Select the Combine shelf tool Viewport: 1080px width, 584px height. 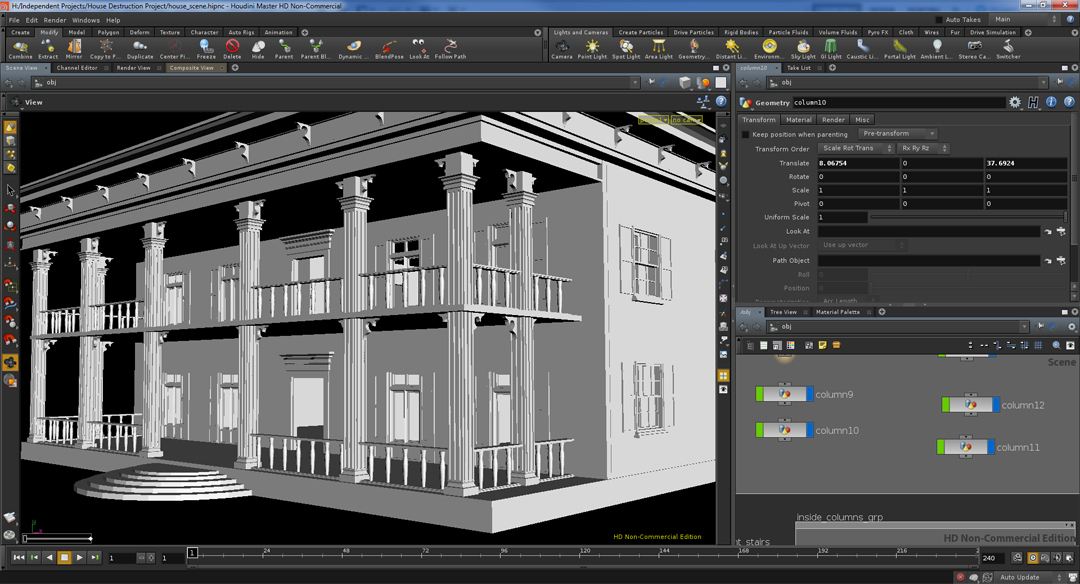(x=20, y=49)
